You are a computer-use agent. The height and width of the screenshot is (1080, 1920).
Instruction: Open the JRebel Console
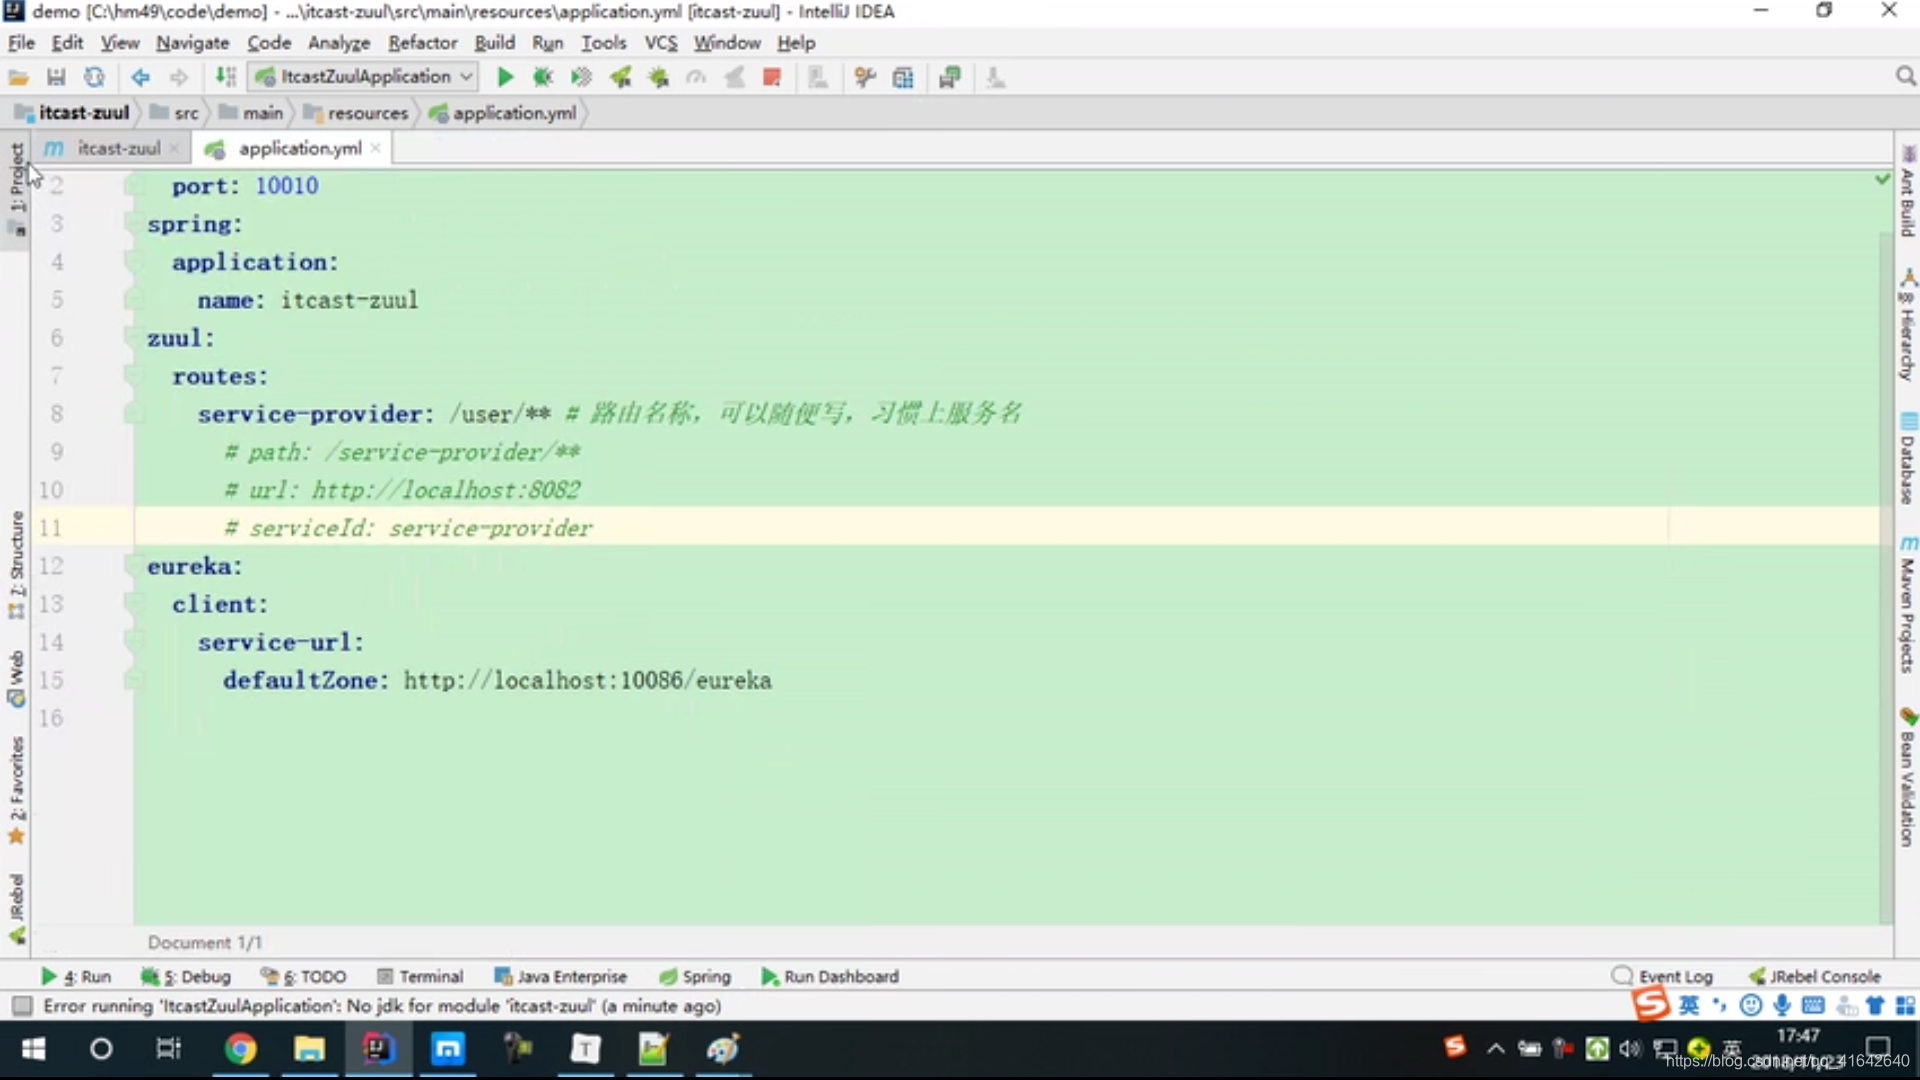(1814, 976)
